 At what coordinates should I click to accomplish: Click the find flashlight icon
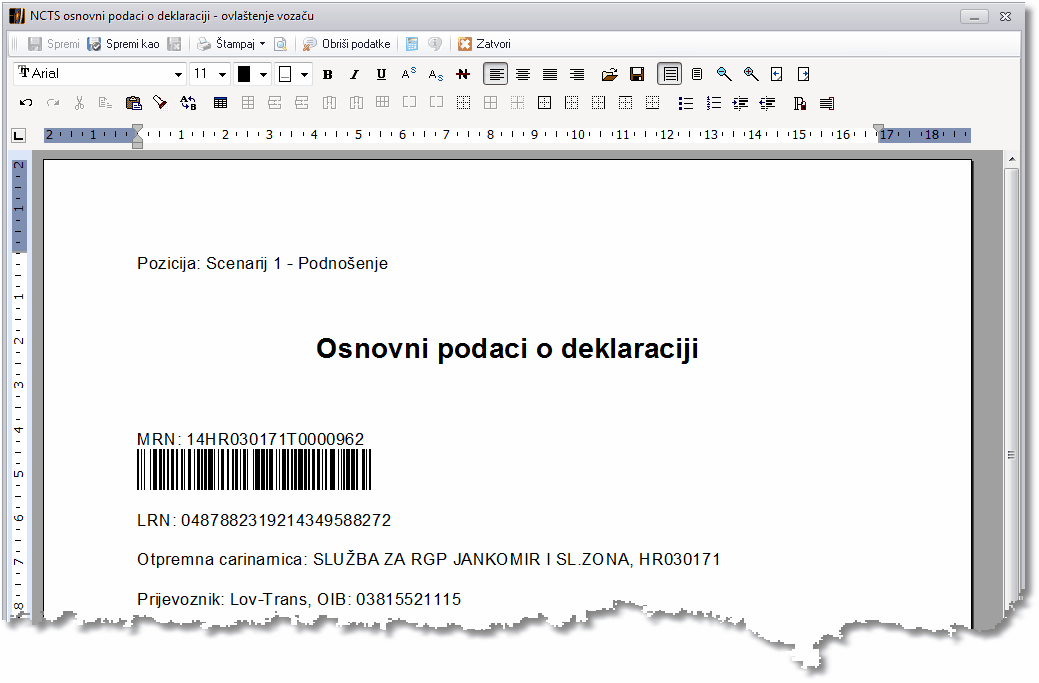pyautogui.click(x=160, y=103)
